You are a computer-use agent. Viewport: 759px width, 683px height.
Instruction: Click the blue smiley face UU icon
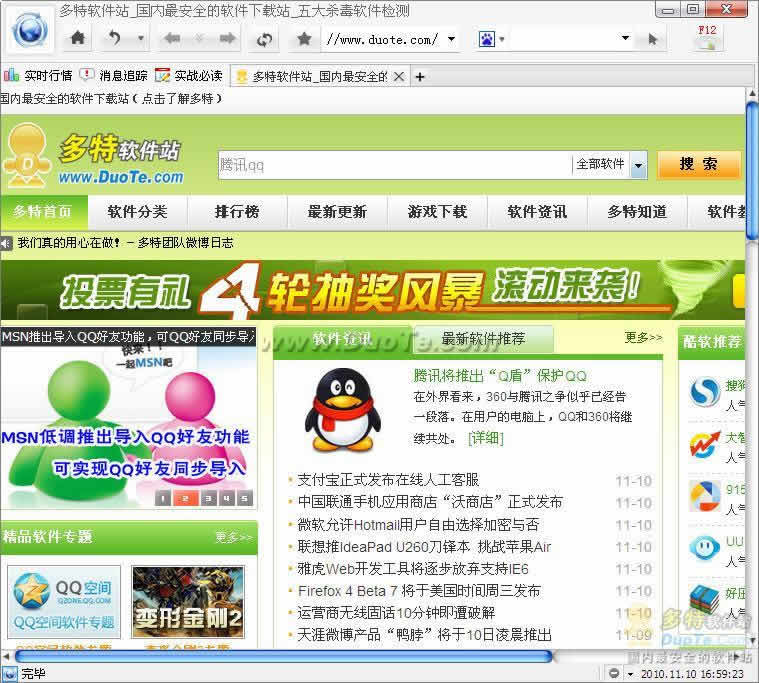click(x=705, y=548)
